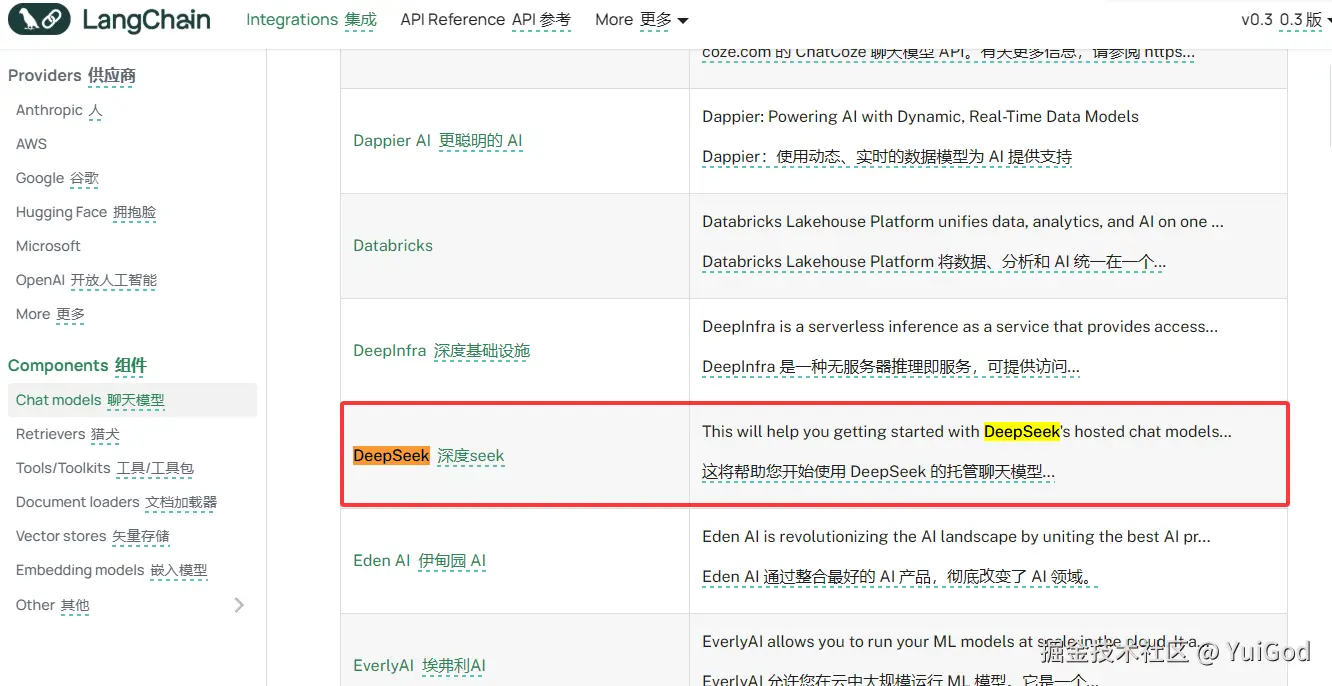This screenshot has height=686, width=1332.
Task: Select AWS in Providers sidebar
Action: 31,144
